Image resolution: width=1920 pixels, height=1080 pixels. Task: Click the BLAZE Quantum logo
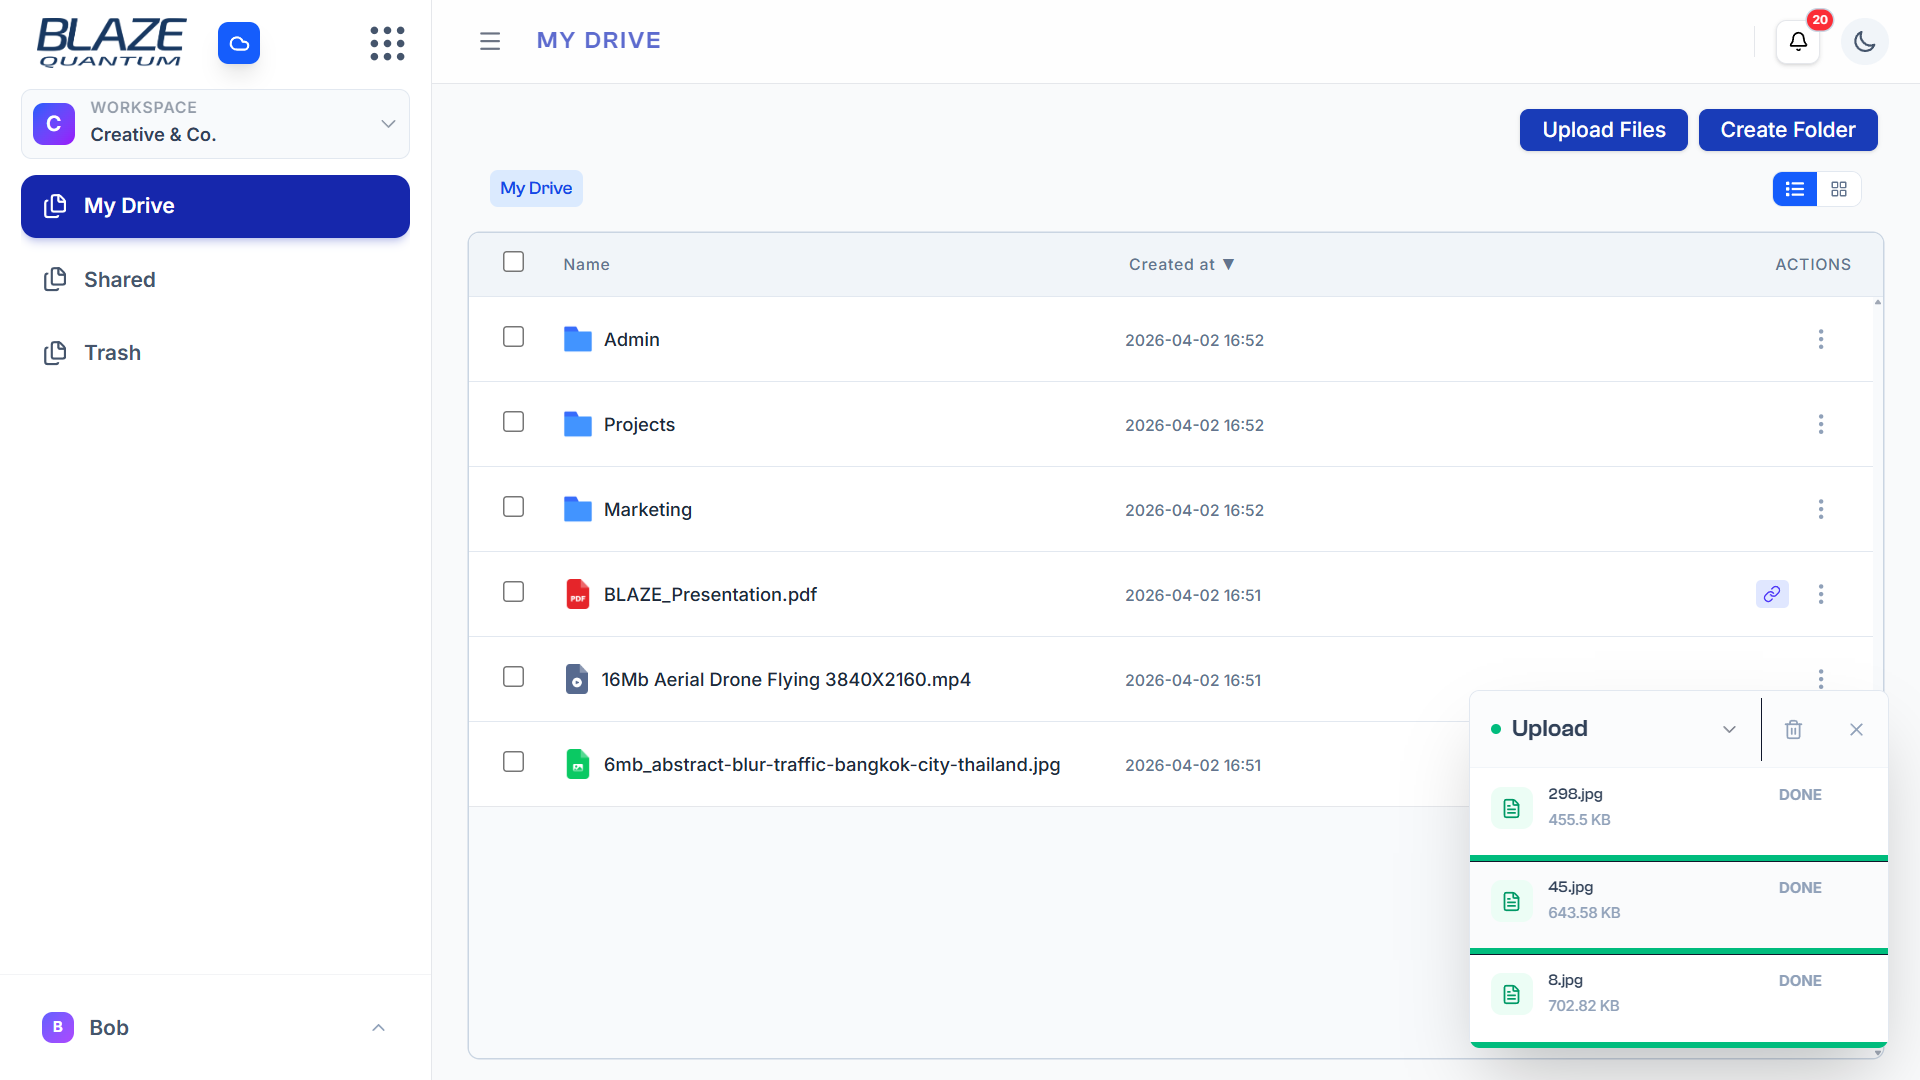(111, 43)
